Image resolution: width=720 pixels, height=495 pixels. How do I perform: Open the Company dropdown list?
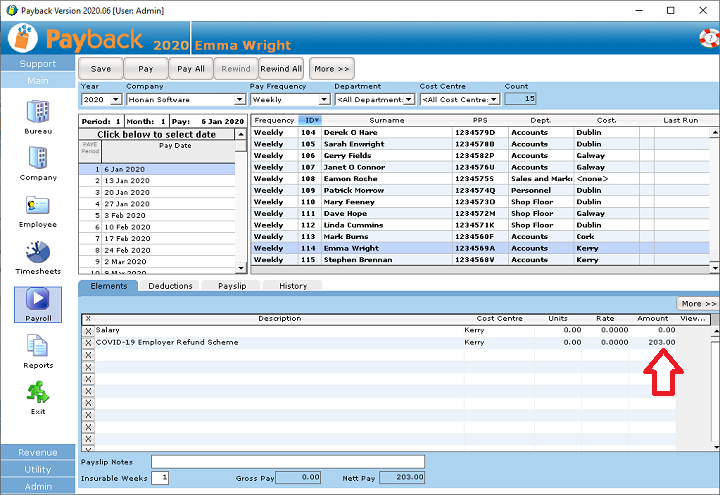(x=239, y=100)
